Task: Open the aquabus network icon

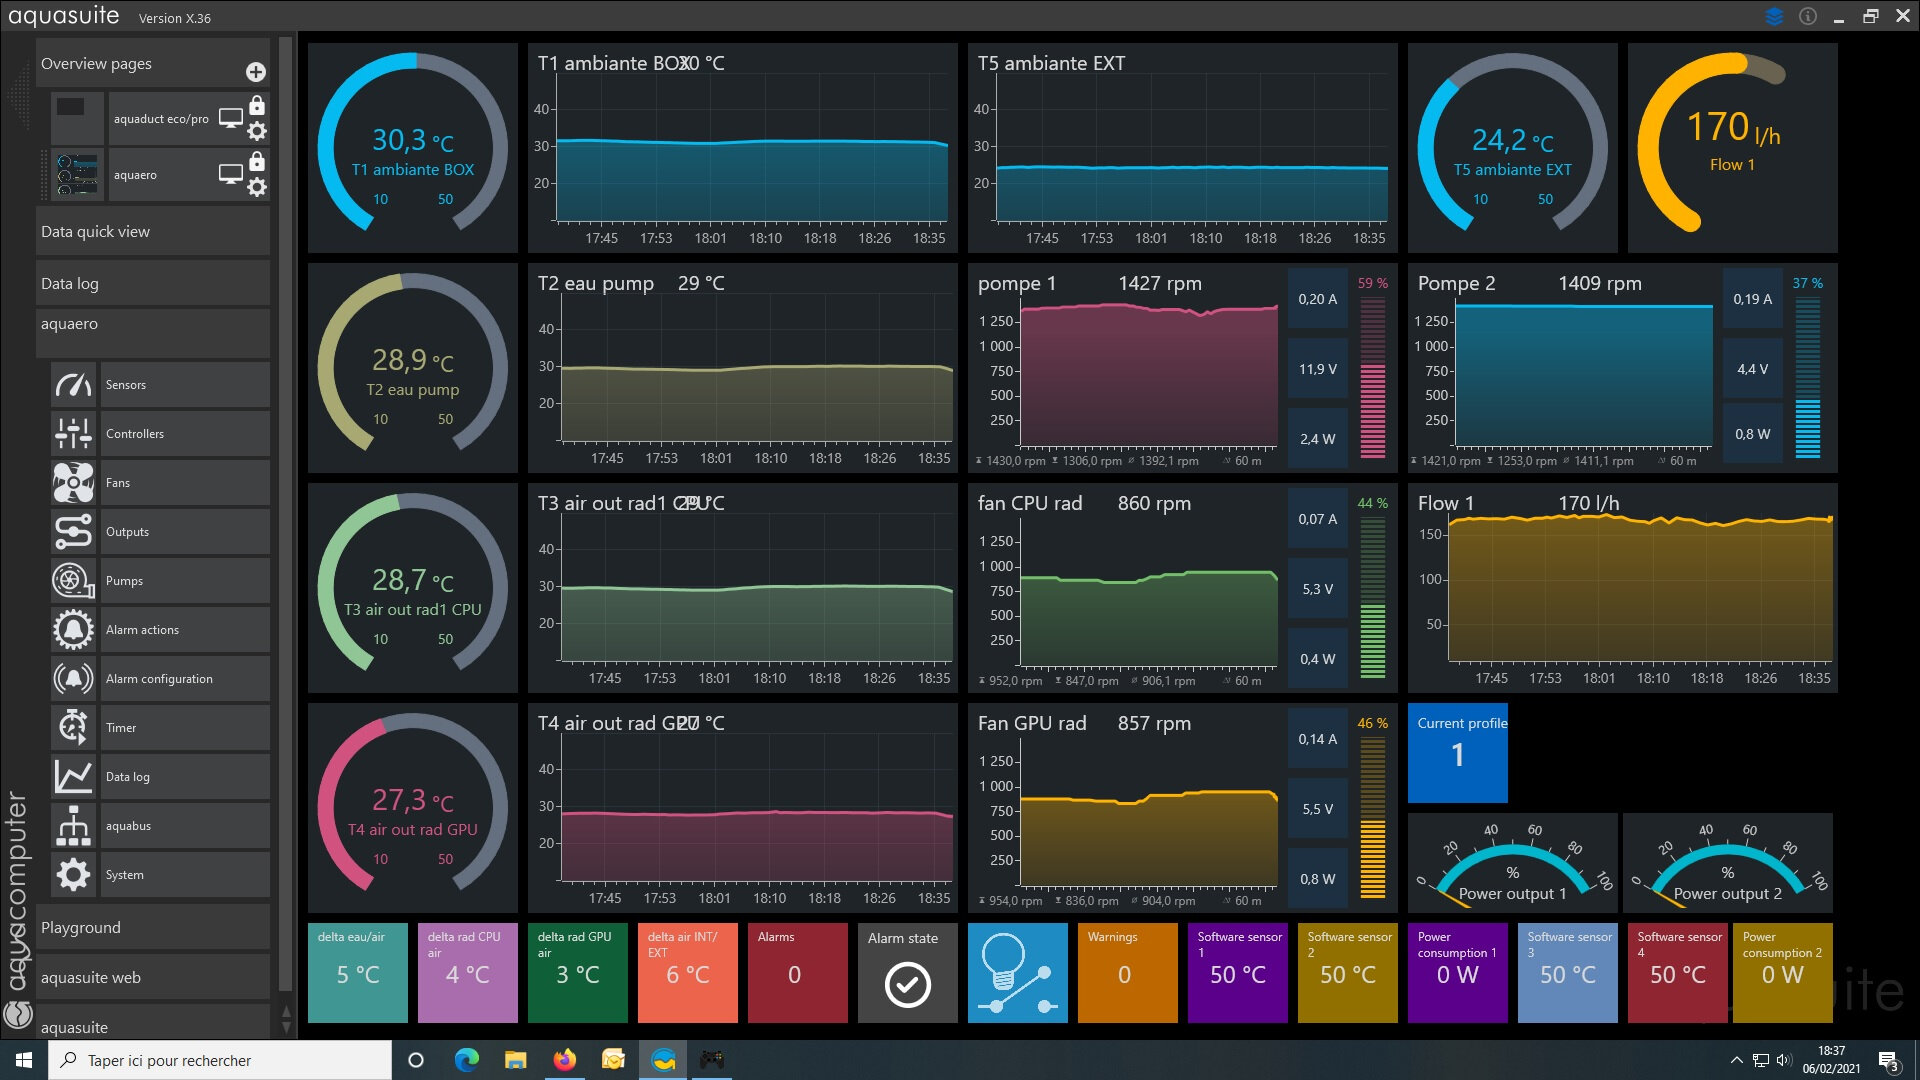Action: (x=73, y=826)
